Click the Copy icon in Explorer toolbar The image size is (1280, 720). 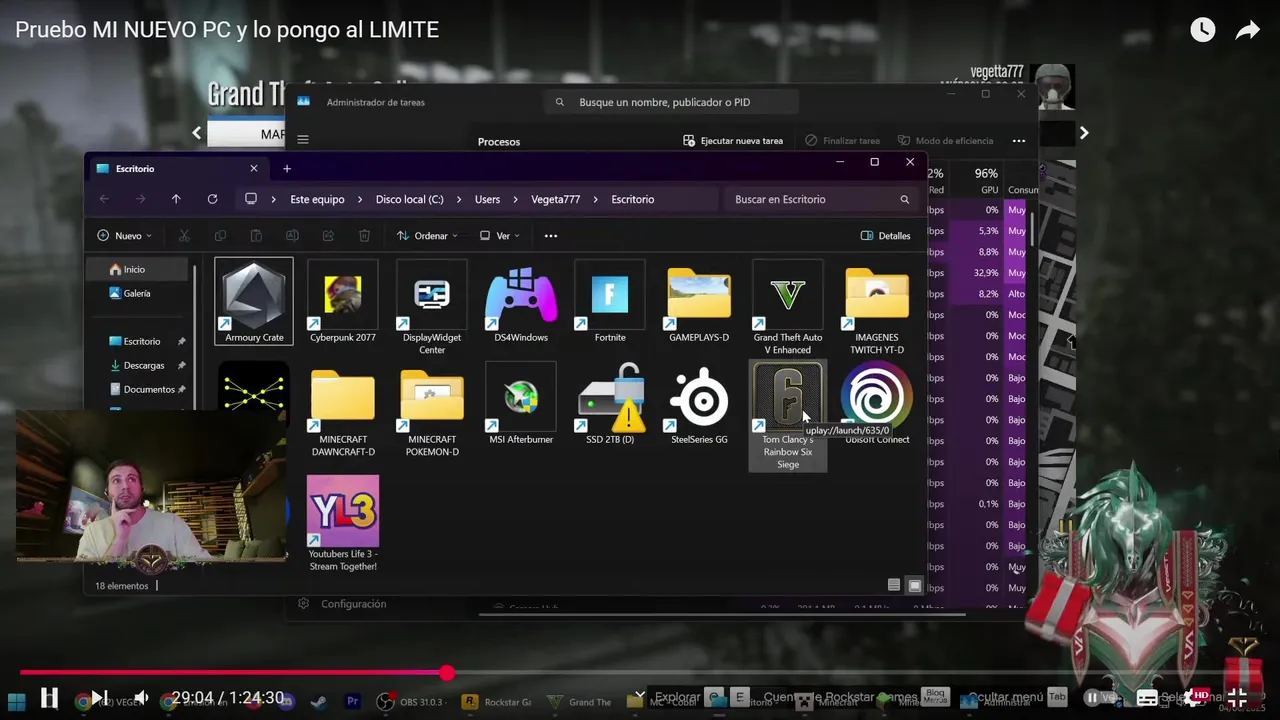[220, 236]
